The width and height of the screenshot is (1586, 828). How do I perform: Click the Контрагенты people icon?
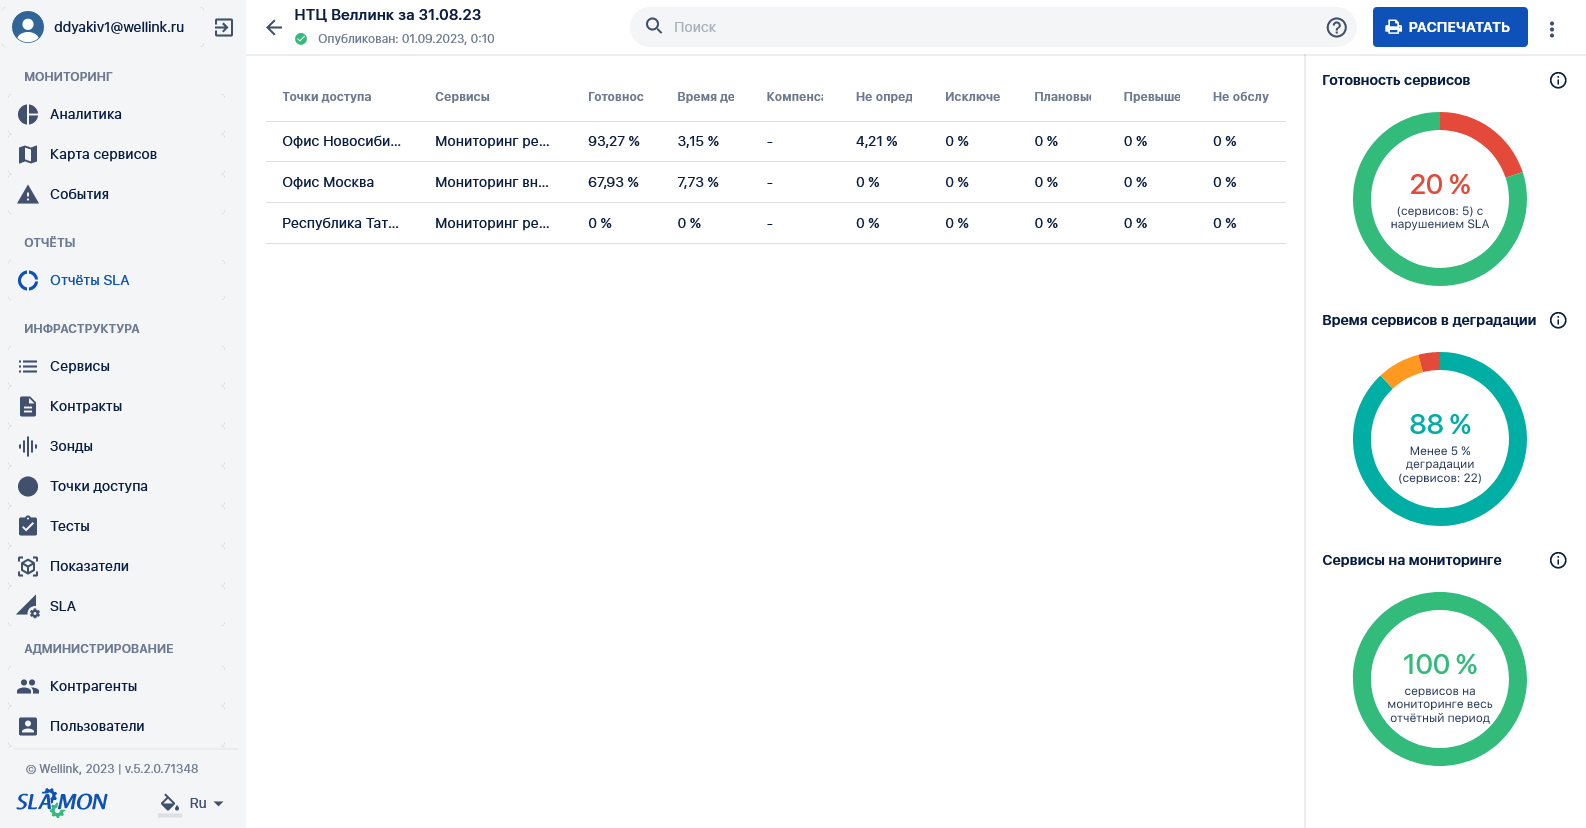tap(28, 686)
